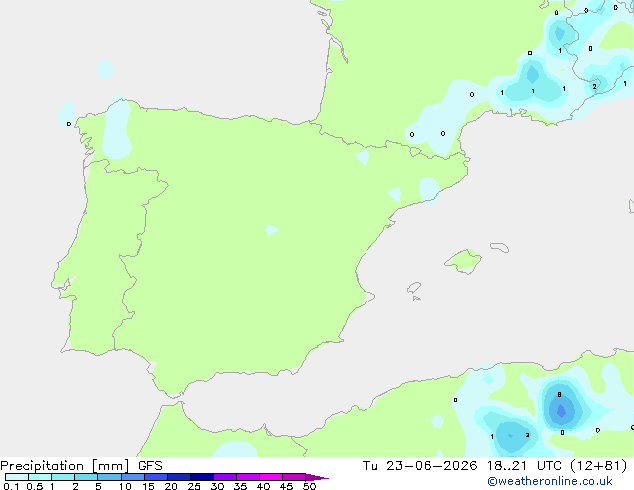Click the 5–10 mm legend color swatch

(109, 477)
